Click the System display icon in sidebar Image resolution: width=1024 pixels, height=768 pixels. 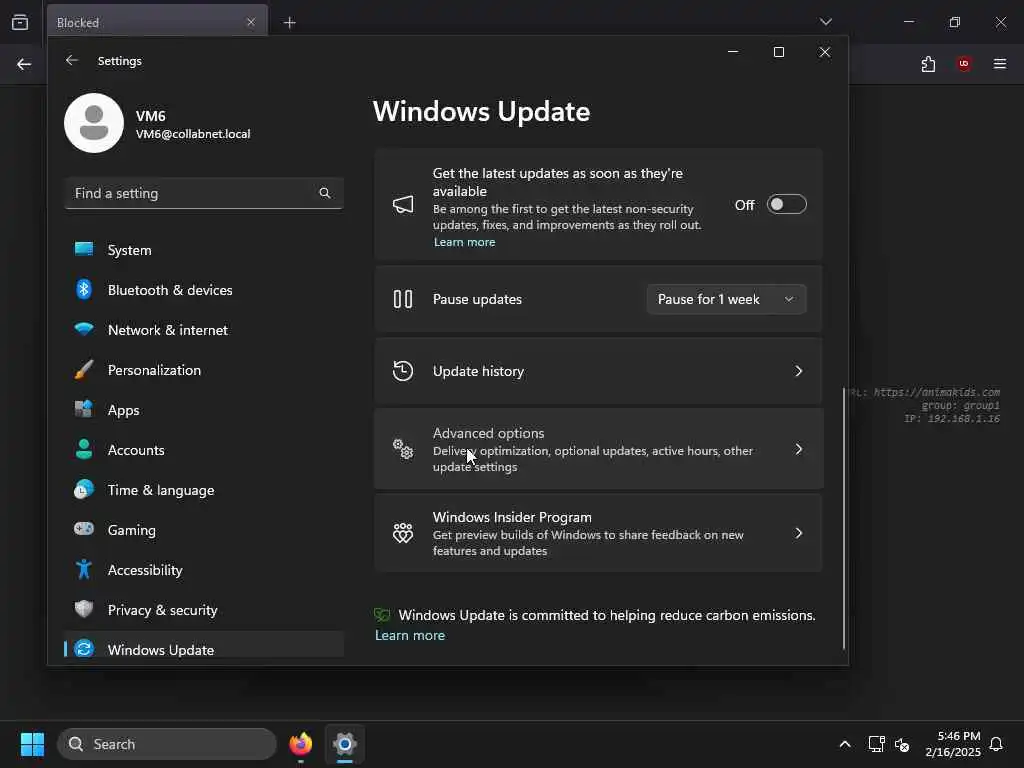pos(84,249)
